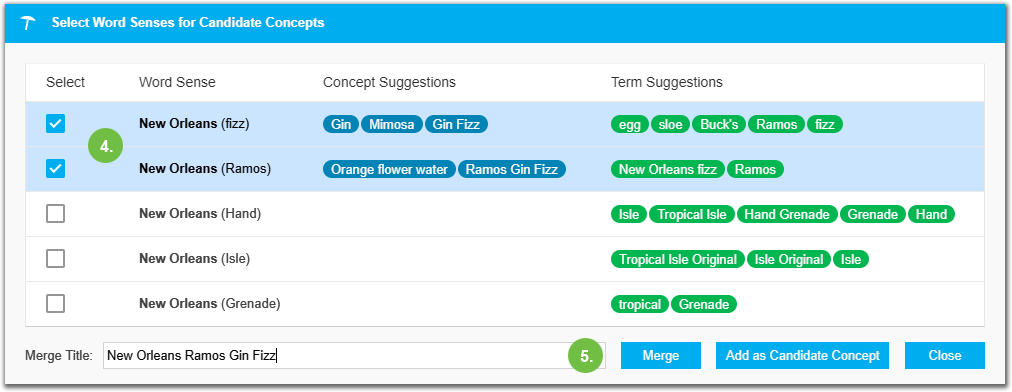Uncheck the New Orleans (fizz) checkbox

56,123
